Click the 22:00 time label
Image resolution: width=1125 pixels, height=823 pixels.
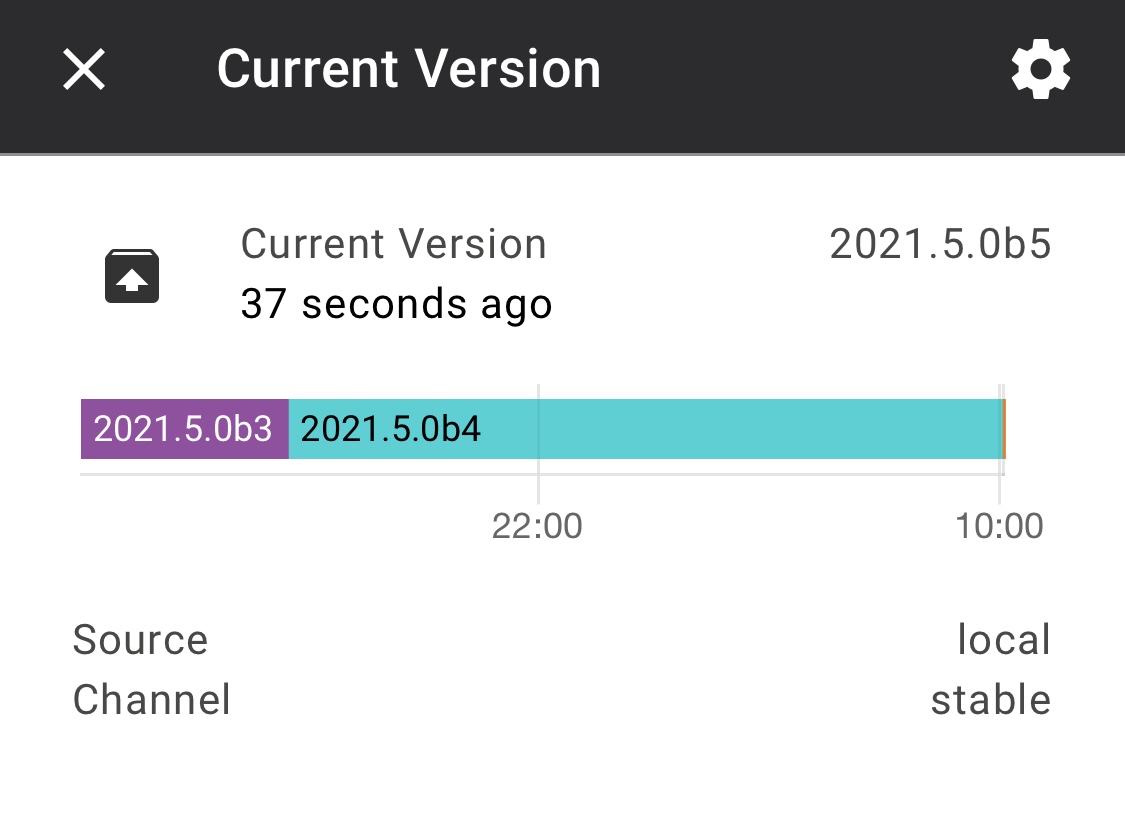pyautogui.click(x=539, y=525)
